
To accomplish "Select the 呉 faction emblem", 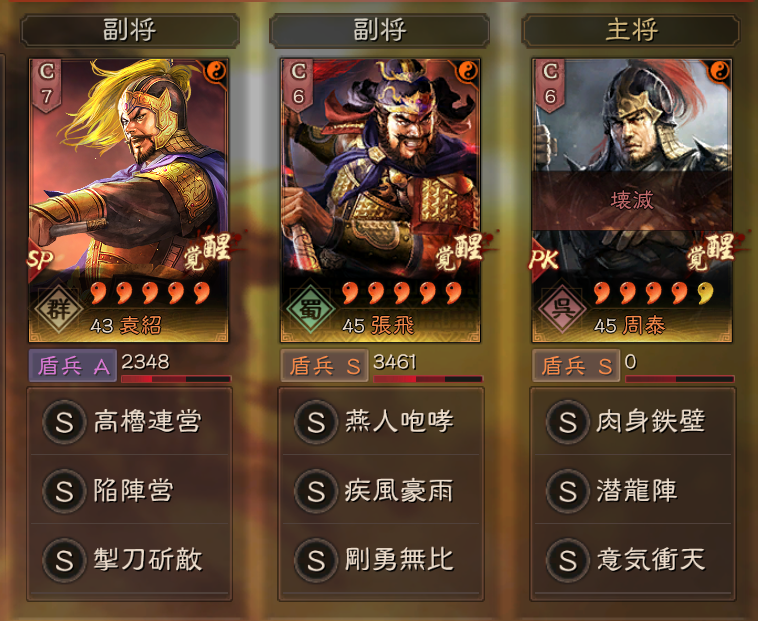I will (x=562, y=308).
